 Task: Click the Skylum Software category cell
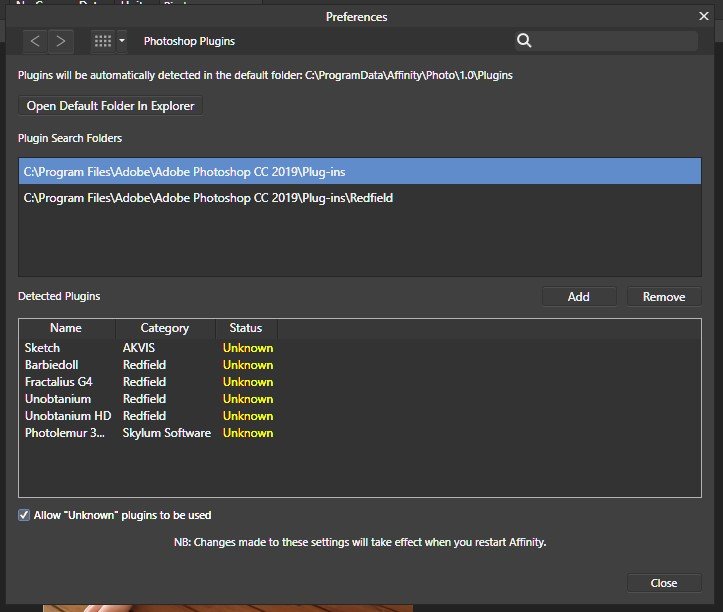click(166, 433)
